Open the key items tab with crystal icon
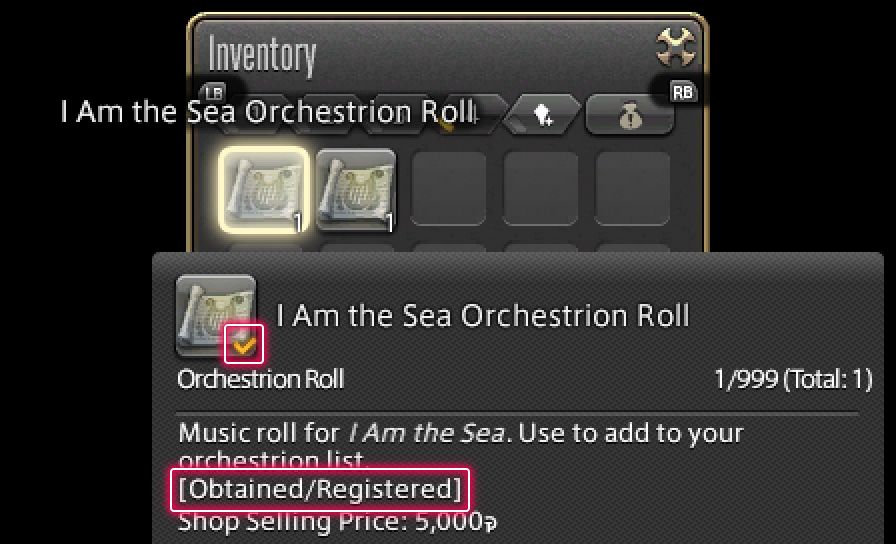The width and height of the screenshot is (896, 544). (x=541, y=116)
